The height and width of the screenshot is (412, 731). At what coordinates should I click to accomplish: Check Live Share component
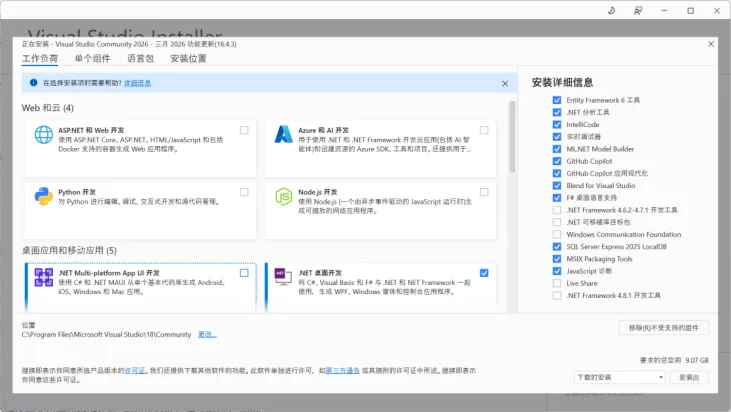[x=557, y=283]
